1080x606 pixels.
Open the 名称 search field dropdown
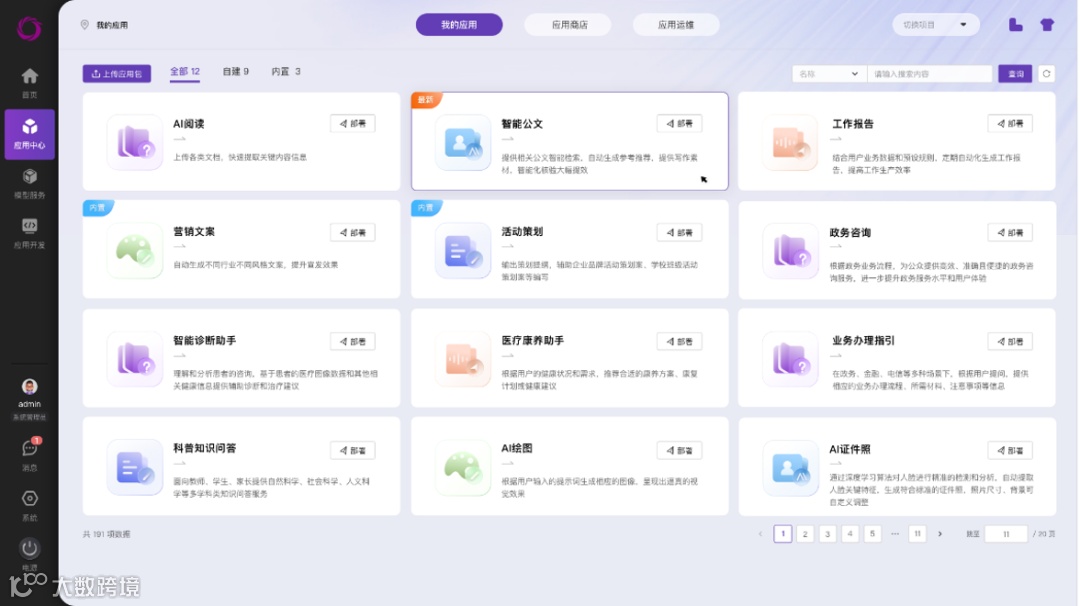829,74
